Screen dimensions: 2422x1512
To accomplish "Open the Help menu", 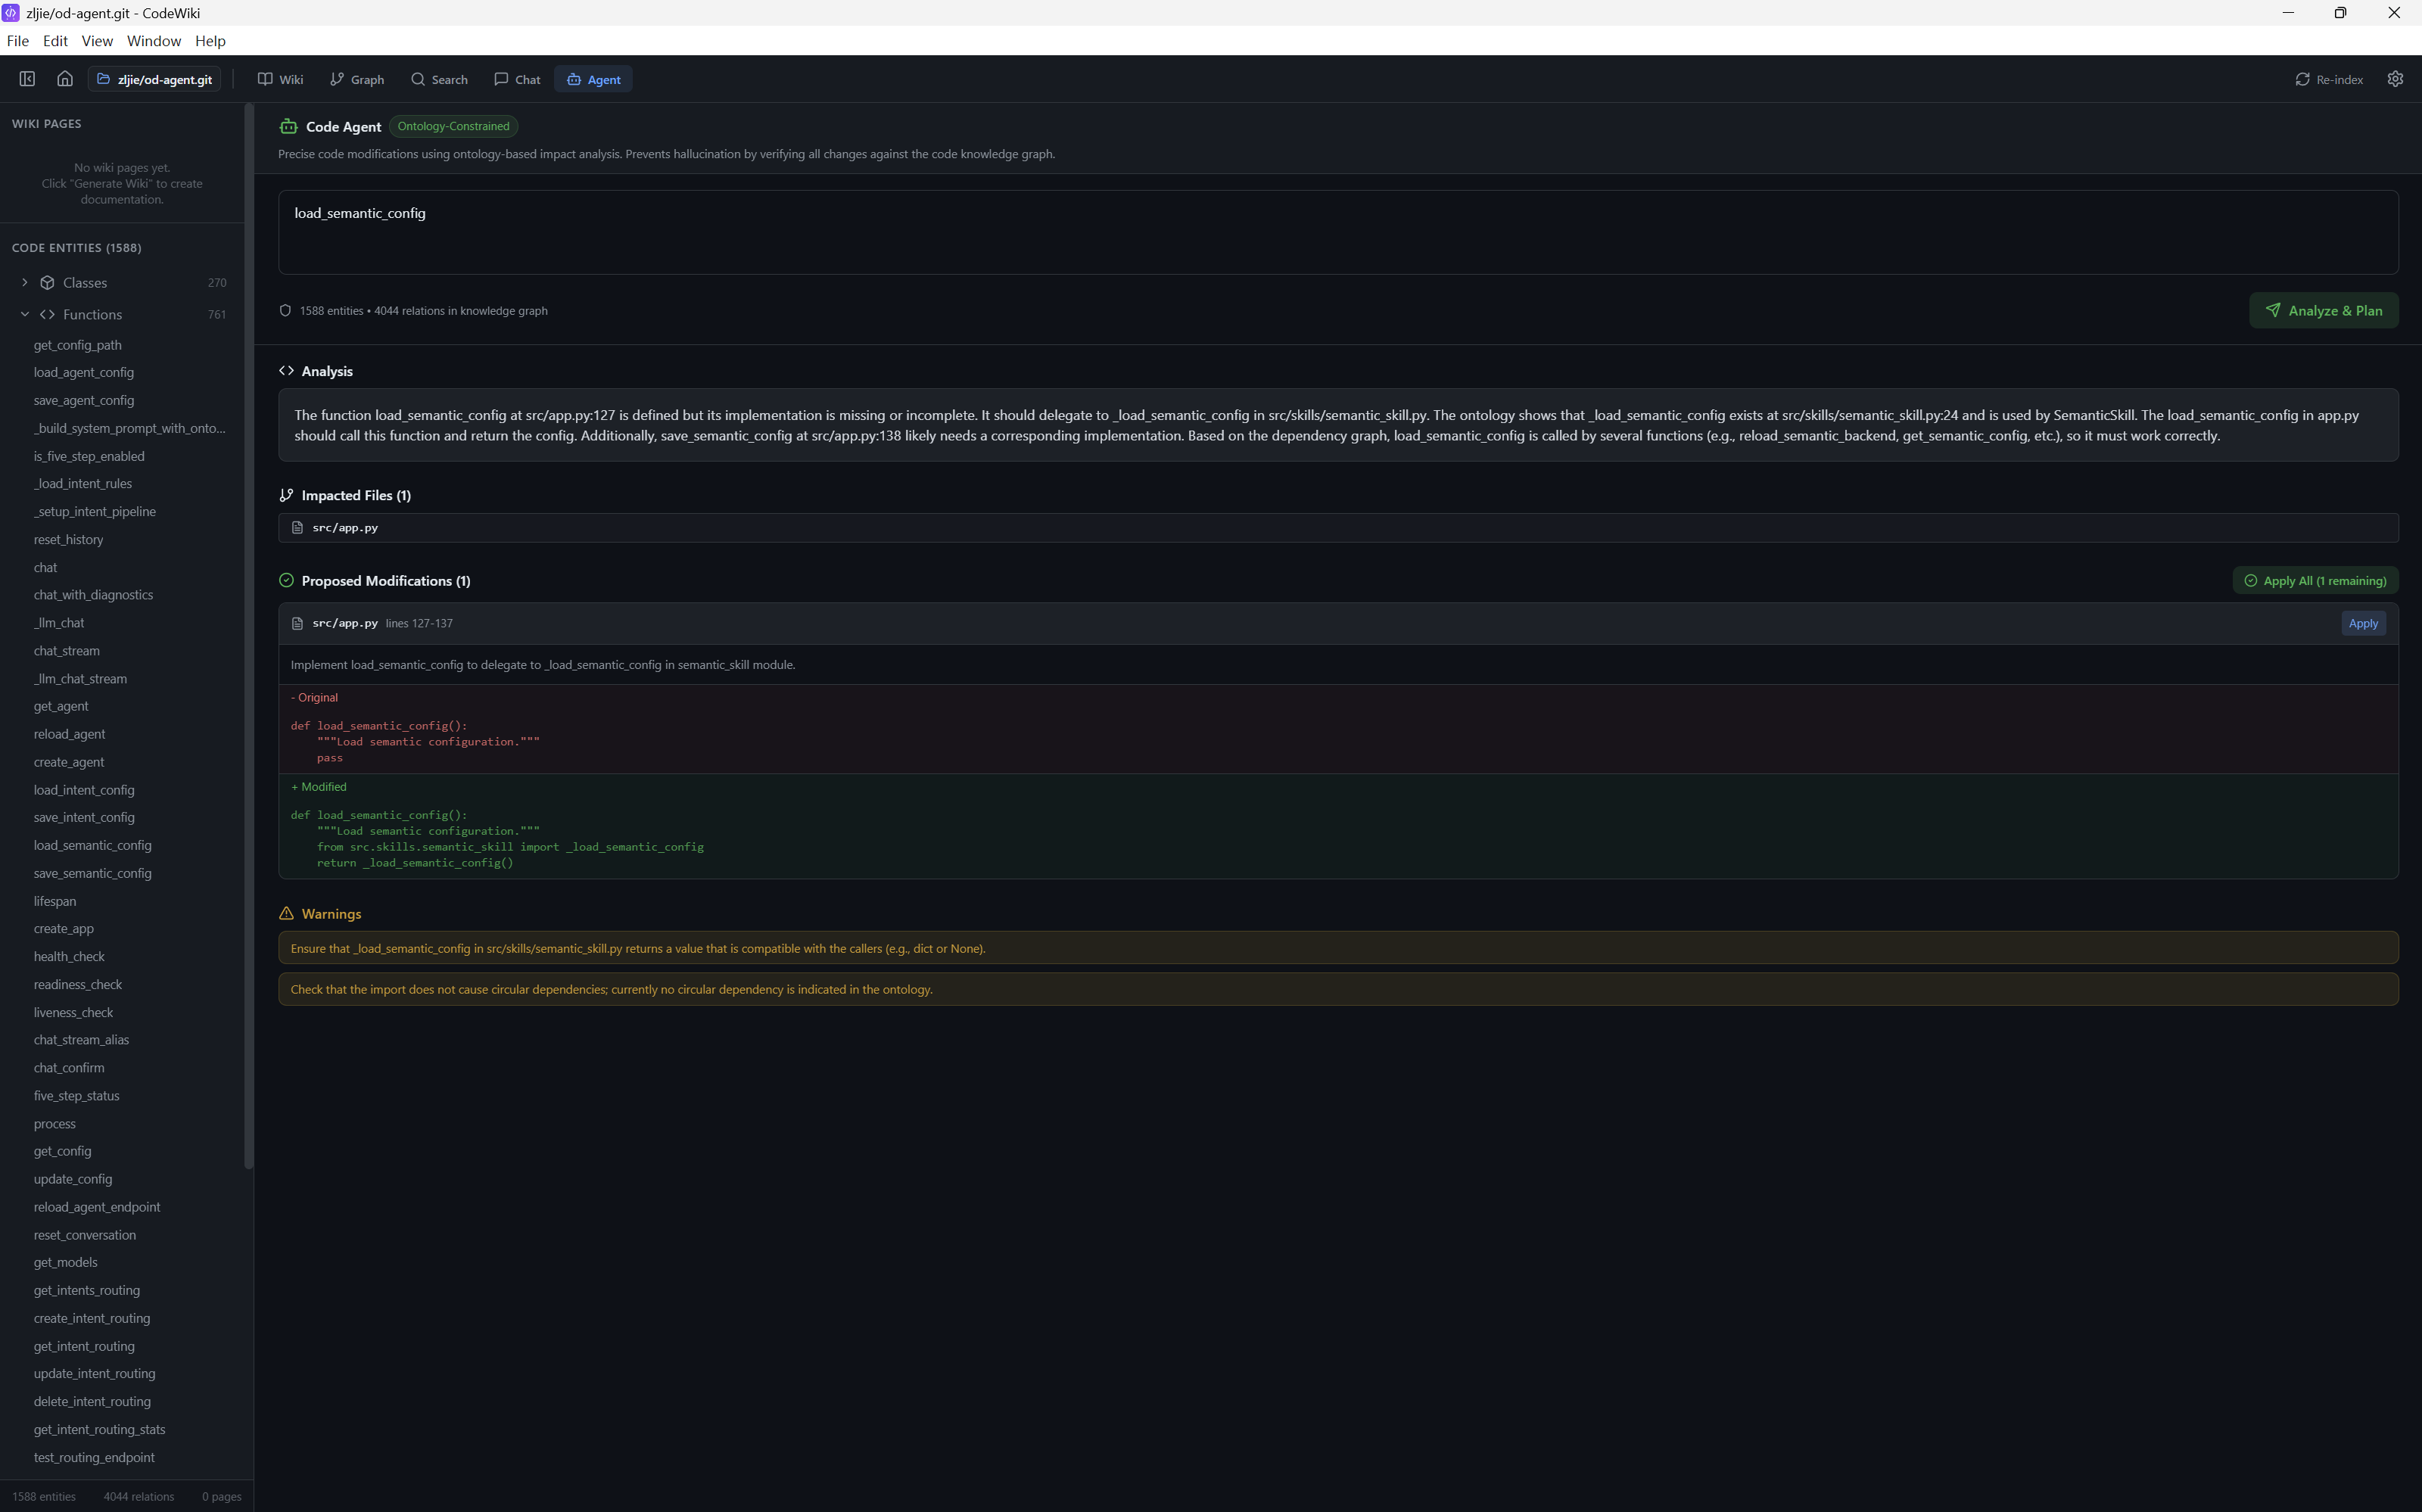I will 210,41.
